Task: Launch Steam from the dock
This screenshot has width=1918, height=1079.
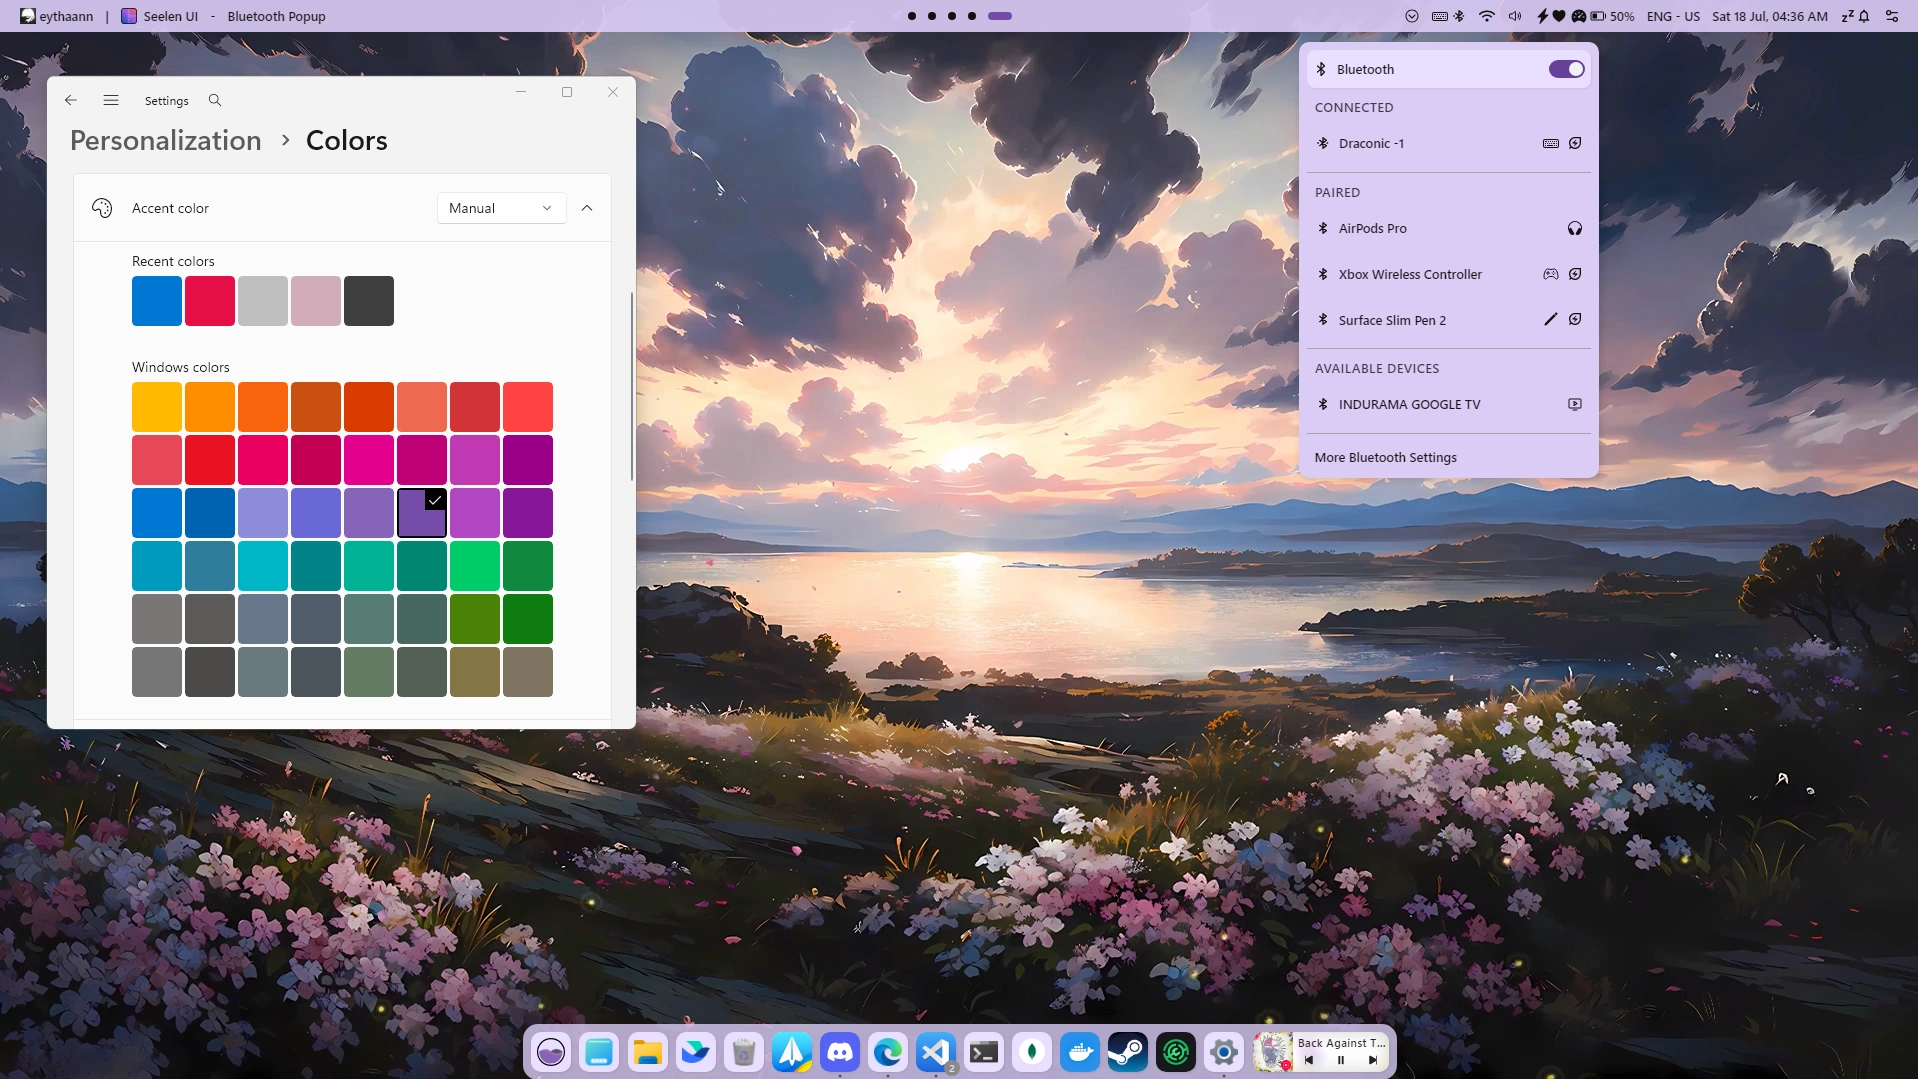Action: click(x=1128, y=1052)
